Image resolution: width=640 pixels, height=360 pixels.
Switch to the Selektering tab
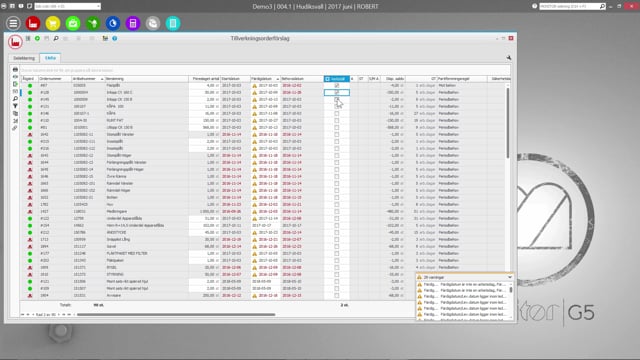tap(24, 58)
